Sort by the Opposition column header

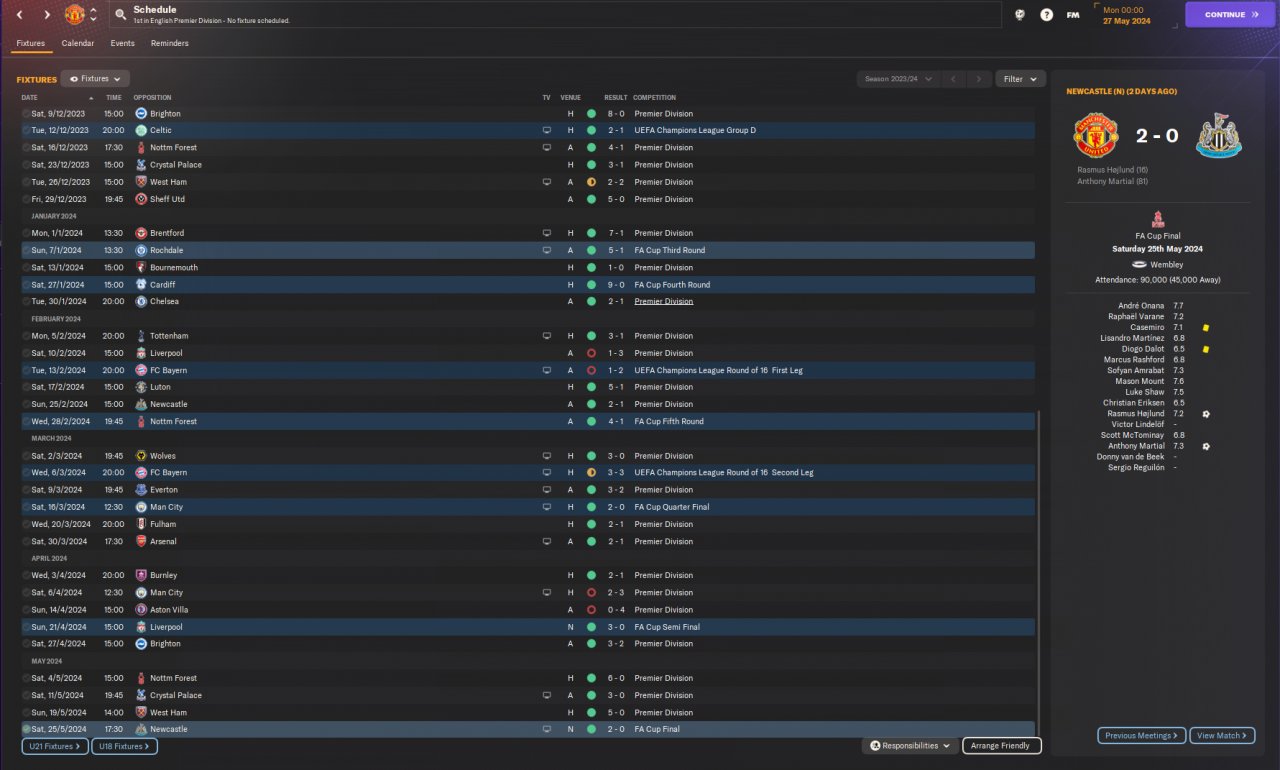(152, 98)
